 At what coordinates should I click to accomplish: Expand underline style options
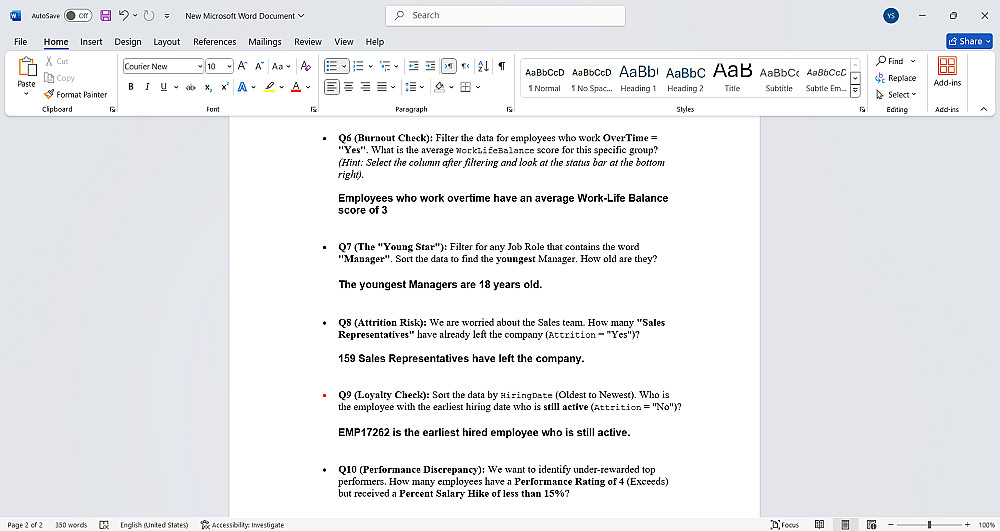pyautogui.click(x=176, y=87)
